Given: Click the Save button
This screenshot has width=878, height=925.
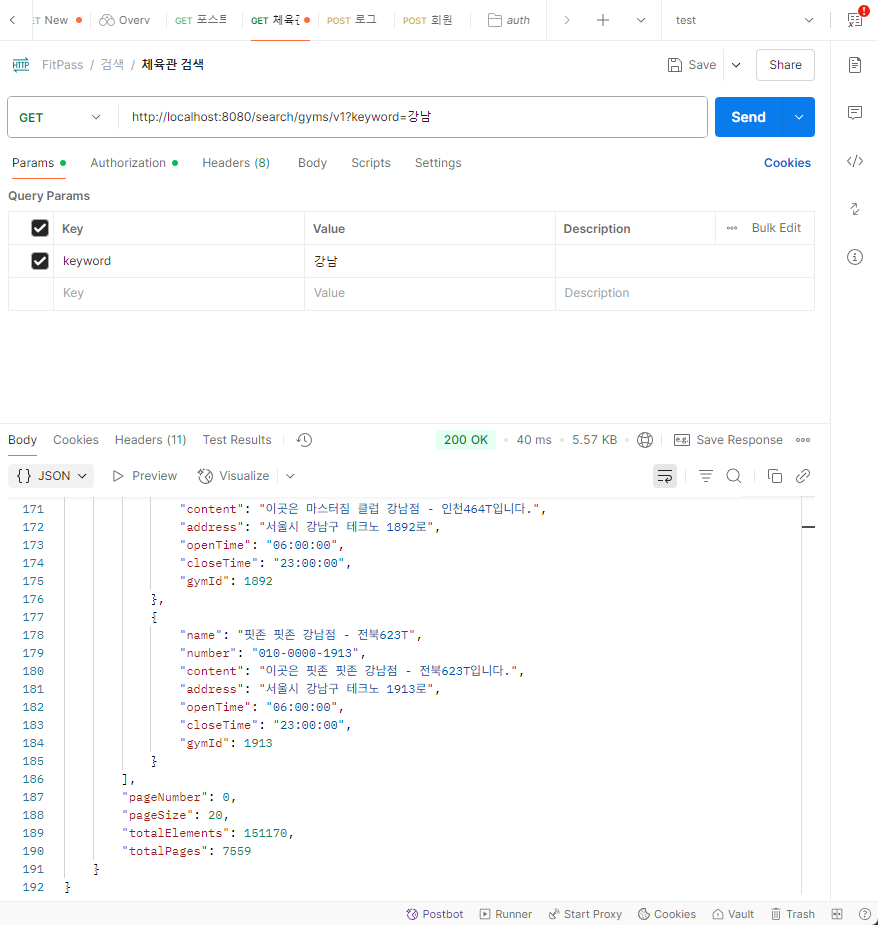Looking at the screenshot, I should [x=692, y=65].
